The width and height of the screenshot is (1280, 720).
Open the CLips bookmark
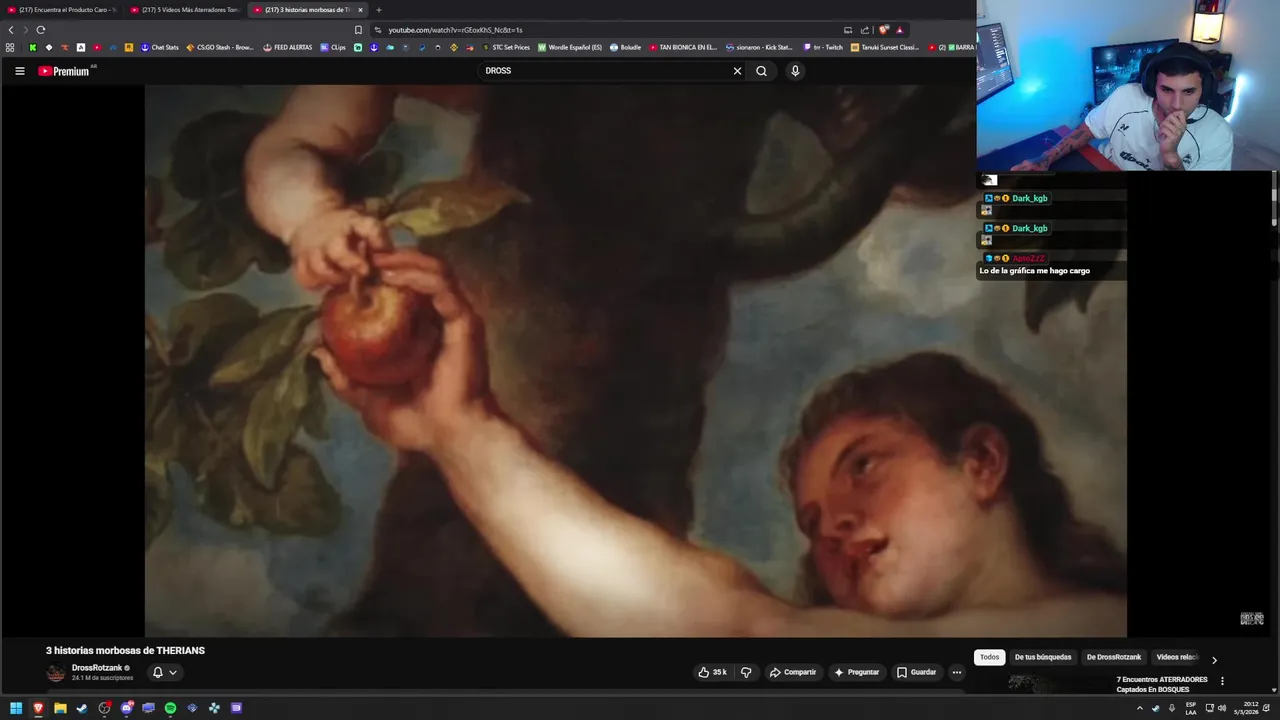pos(333,47)
